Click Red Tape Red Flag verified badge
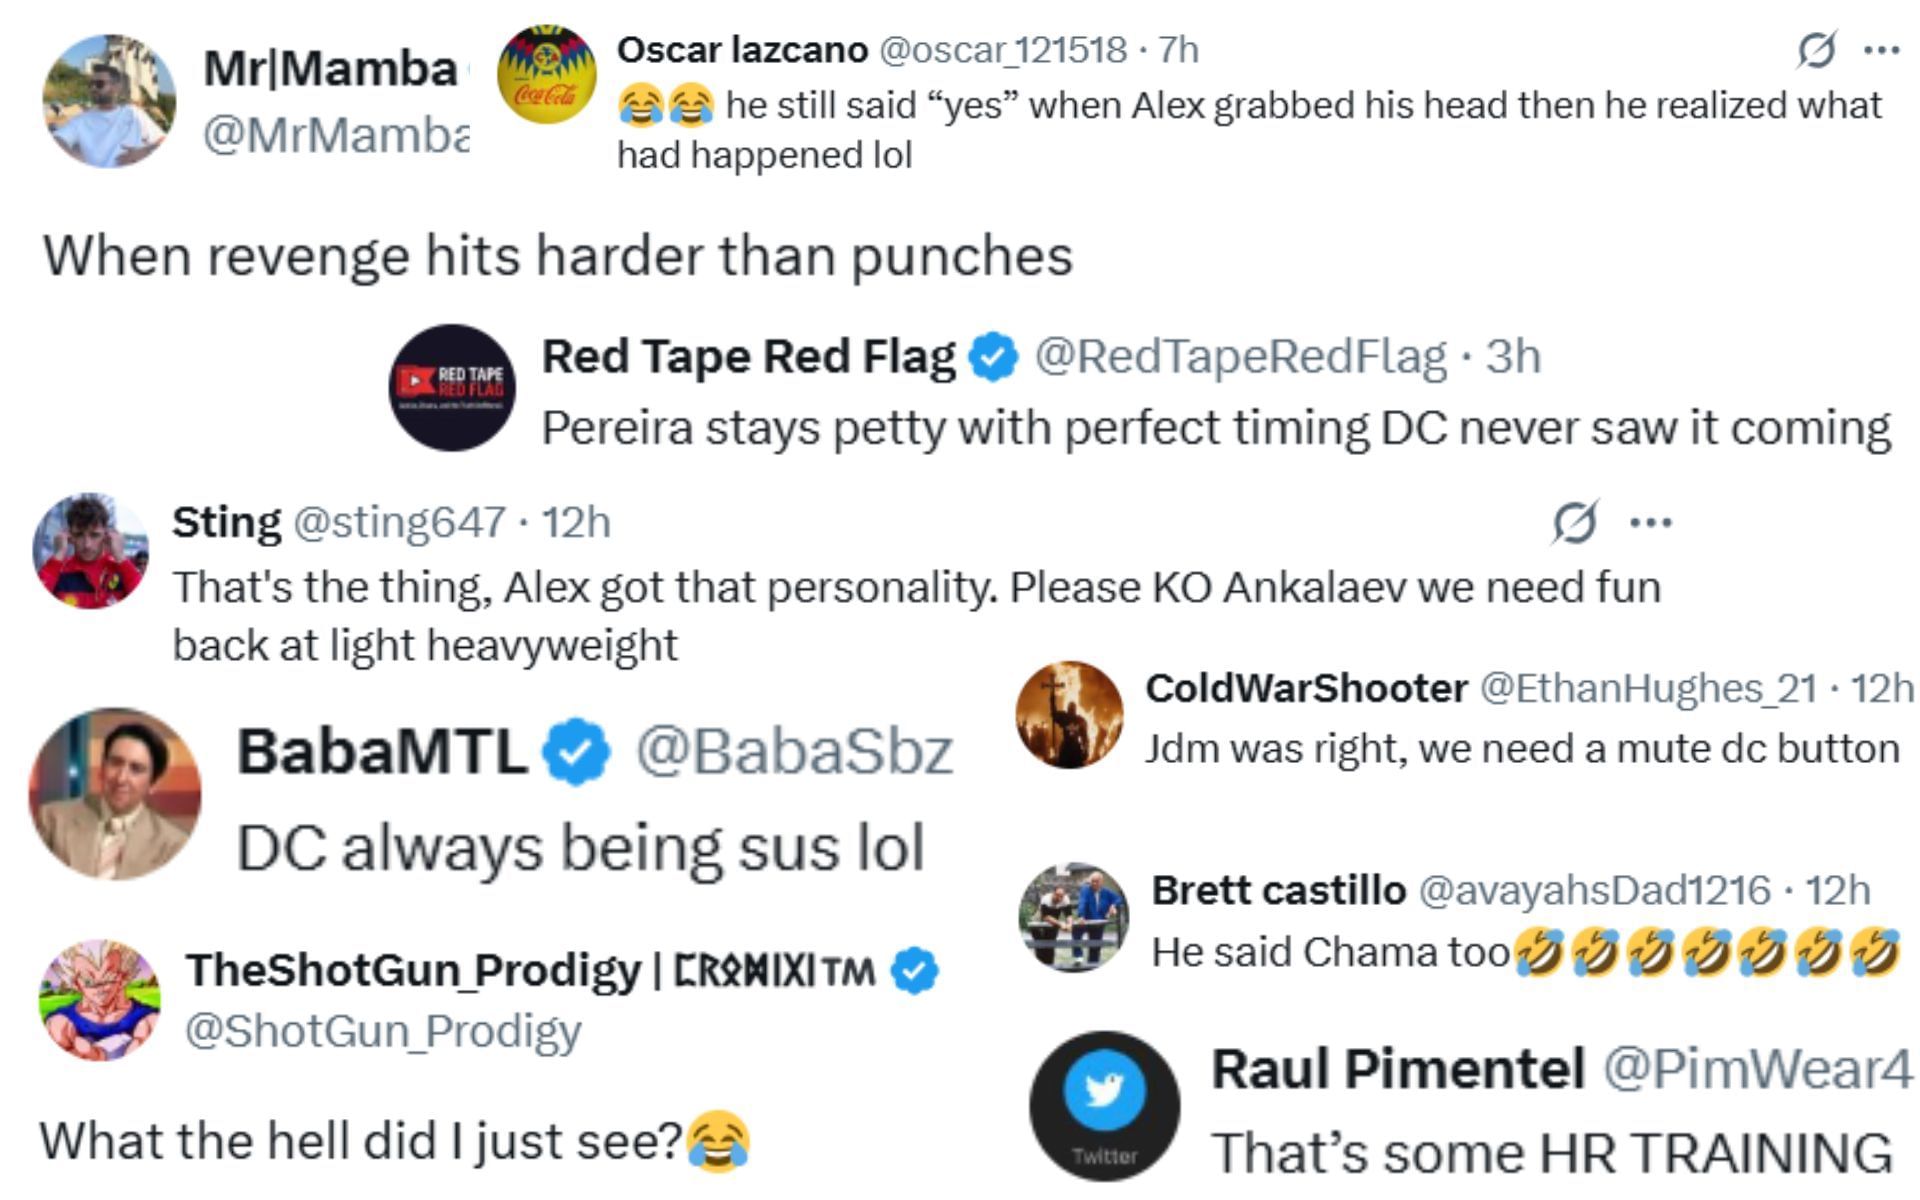Screen dimensions: 1920x1200 click(993, 357)
